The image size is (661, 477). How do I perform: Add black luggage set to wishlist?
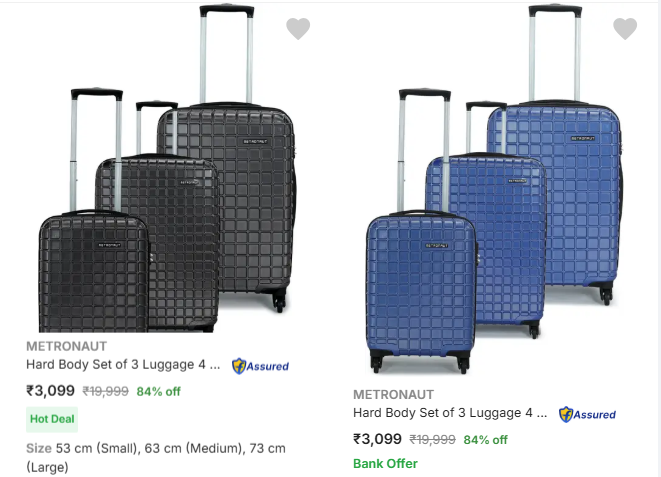pos(298,29)
